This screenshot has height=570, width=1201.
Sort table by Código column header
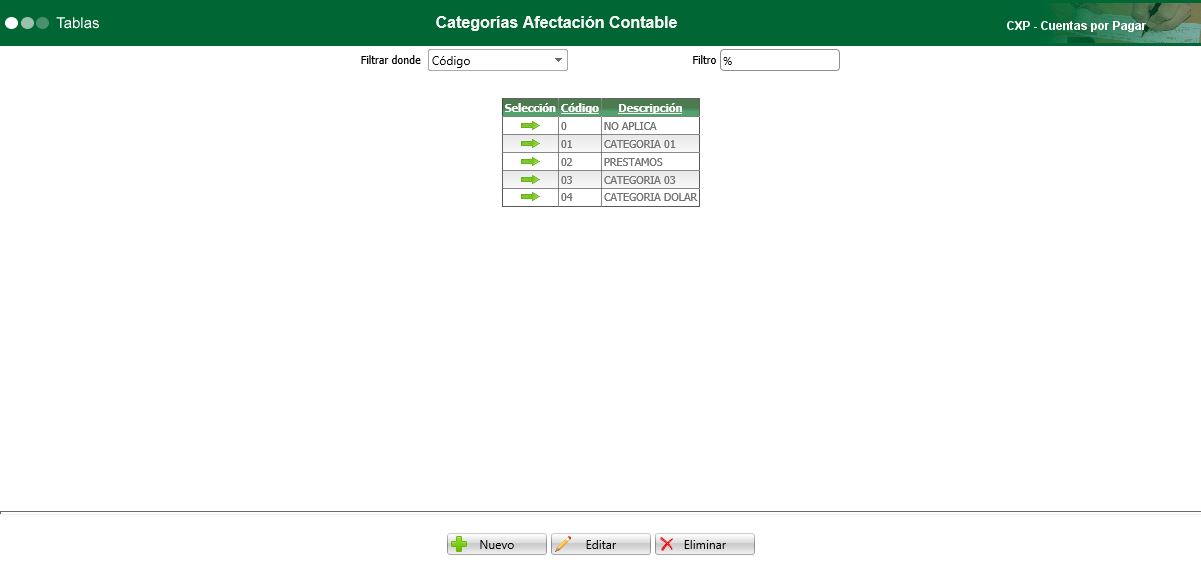pyautogui.click(x=580, y=108)
